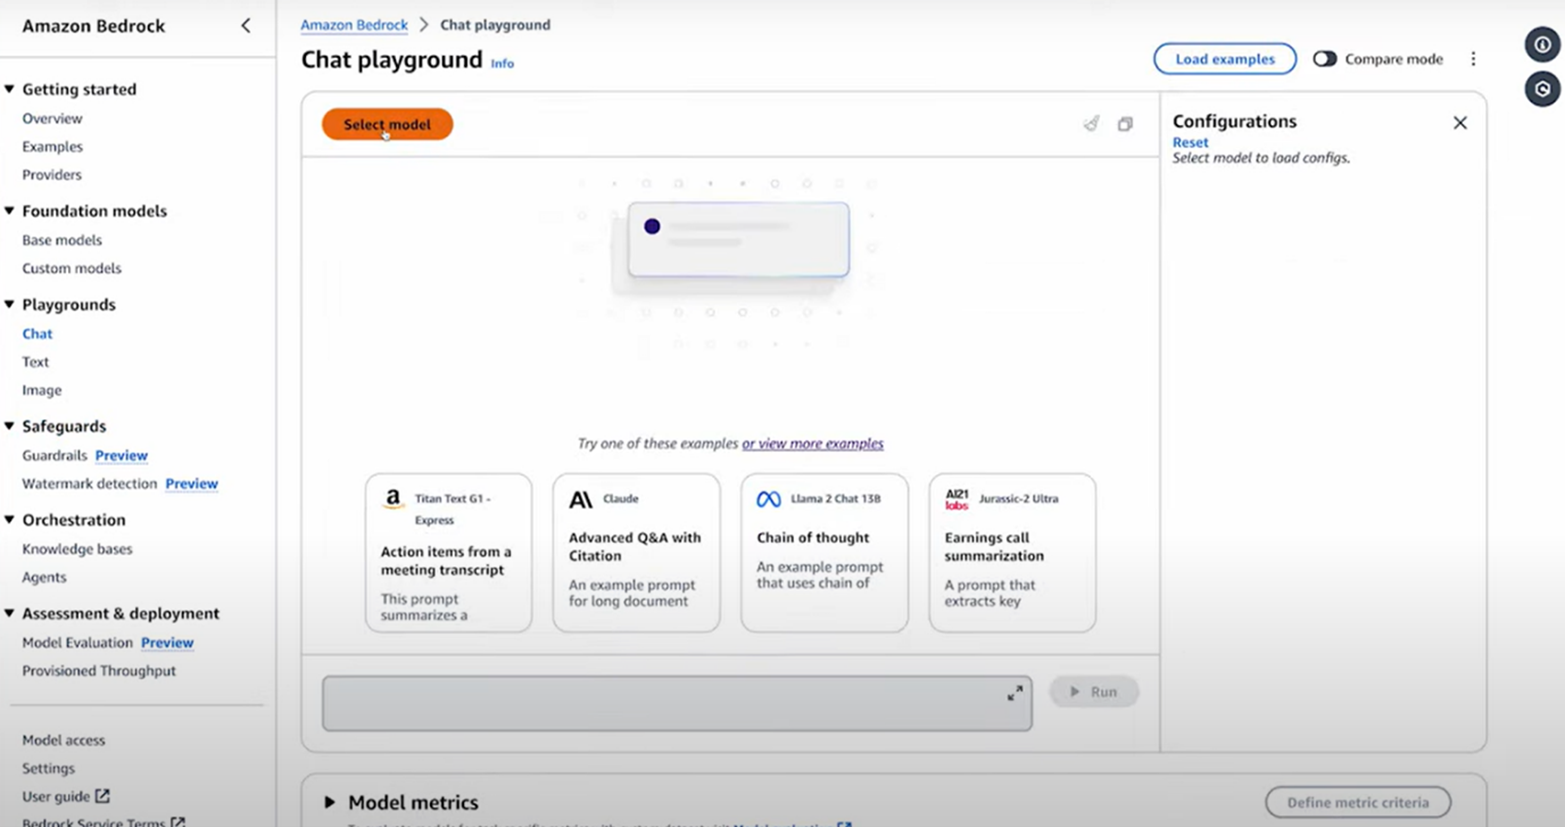Click the Reset link in Configurations
The height and width of the screenshot is (827, 1565).
click(1190, 142)
